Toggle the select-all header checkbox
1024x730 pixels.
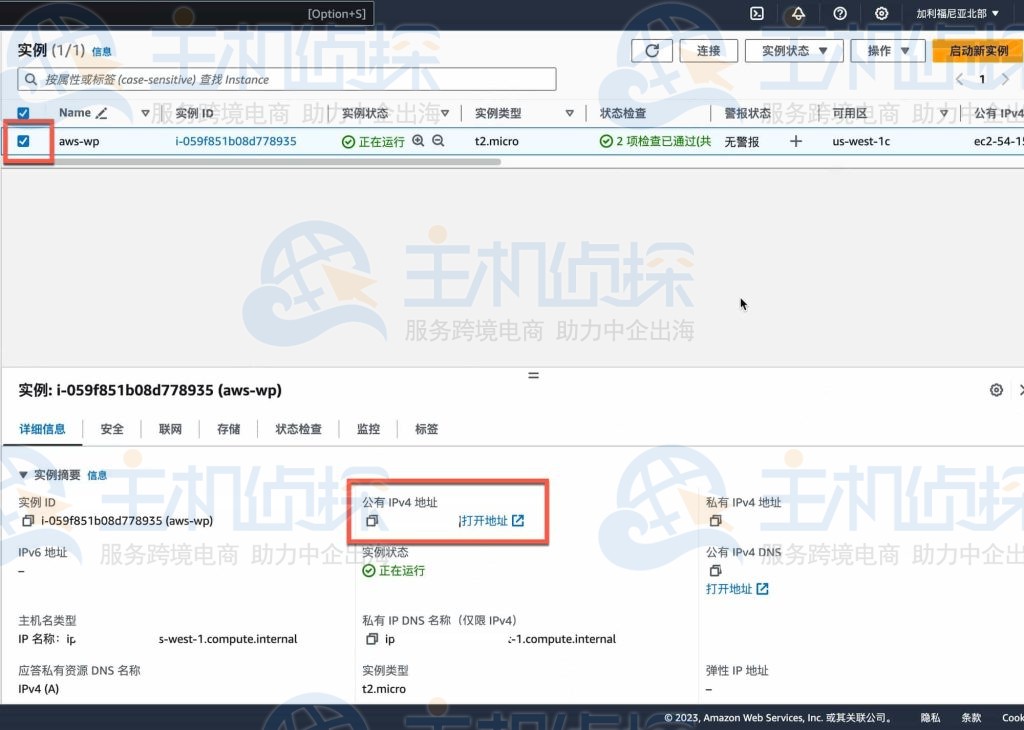click(x=24, y=113)
